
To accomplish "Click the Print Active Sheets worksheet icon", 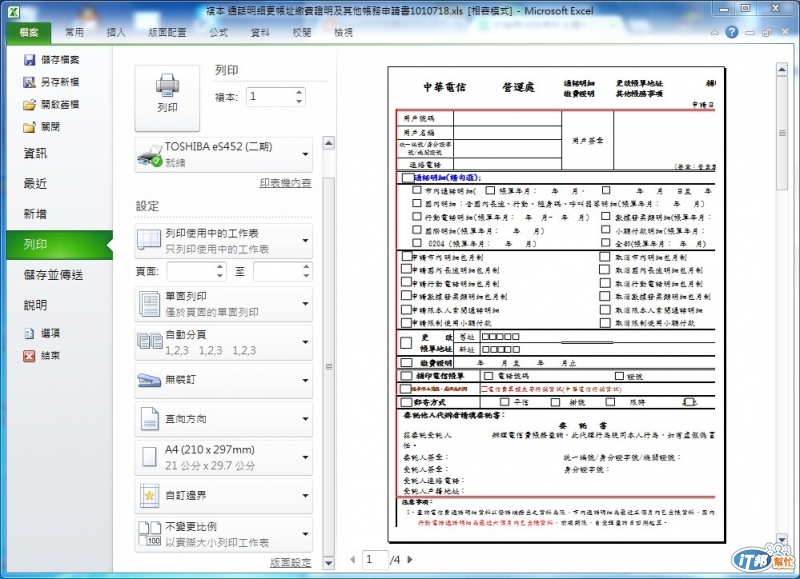I will [149, 240].
